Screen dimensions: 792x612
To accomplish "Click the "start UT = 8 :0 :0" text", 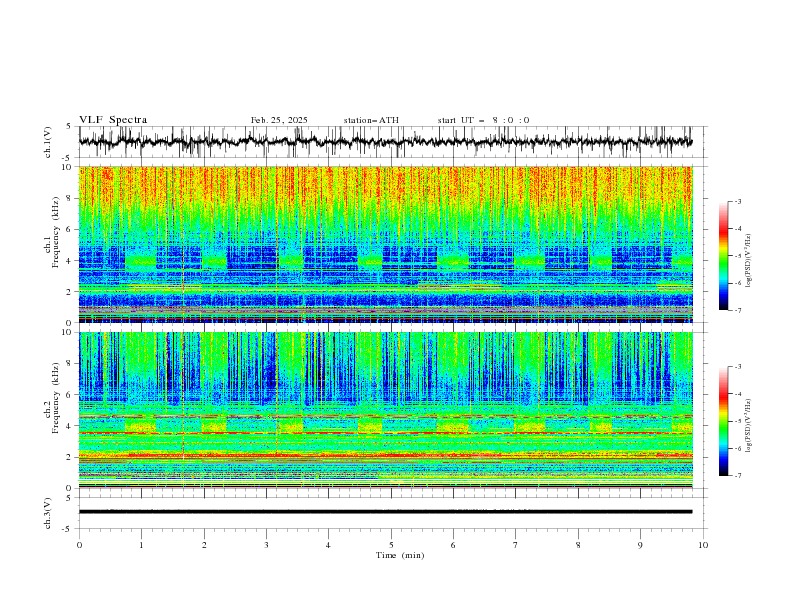I will tap(483, 120).
